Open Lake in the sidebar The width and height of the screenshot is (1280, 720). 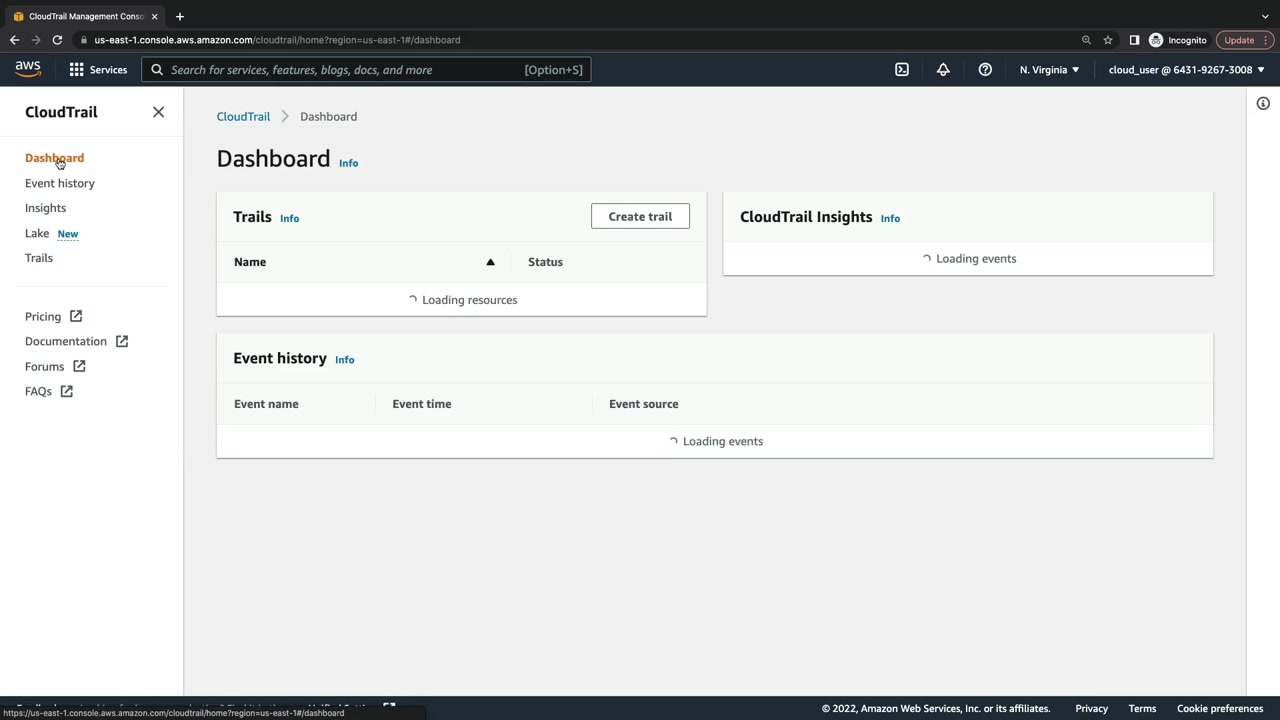37,233
